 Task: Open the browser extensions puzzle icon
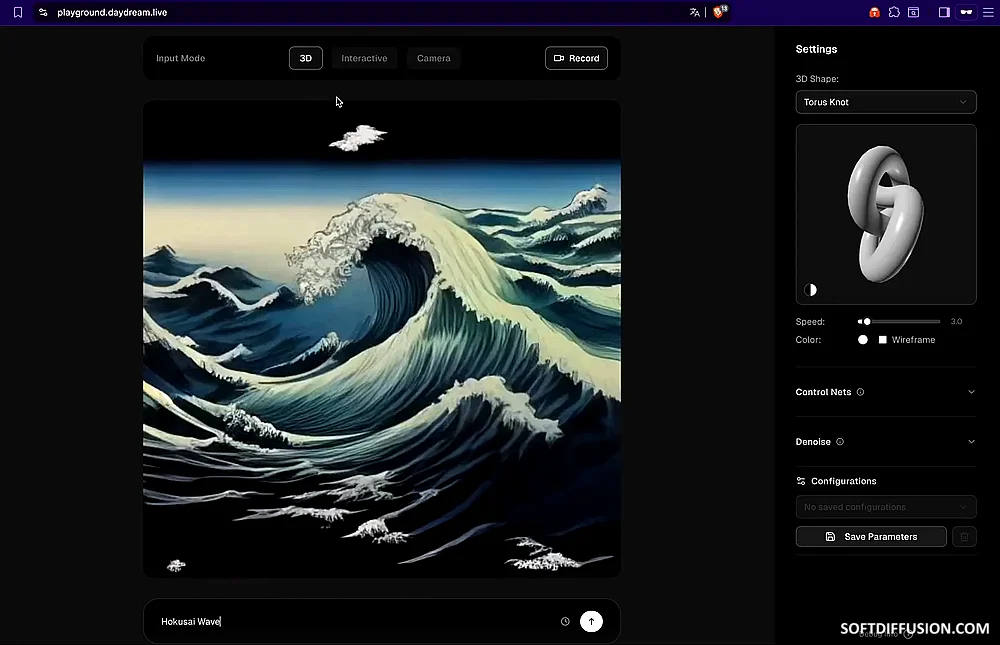(x=894, y=12)
